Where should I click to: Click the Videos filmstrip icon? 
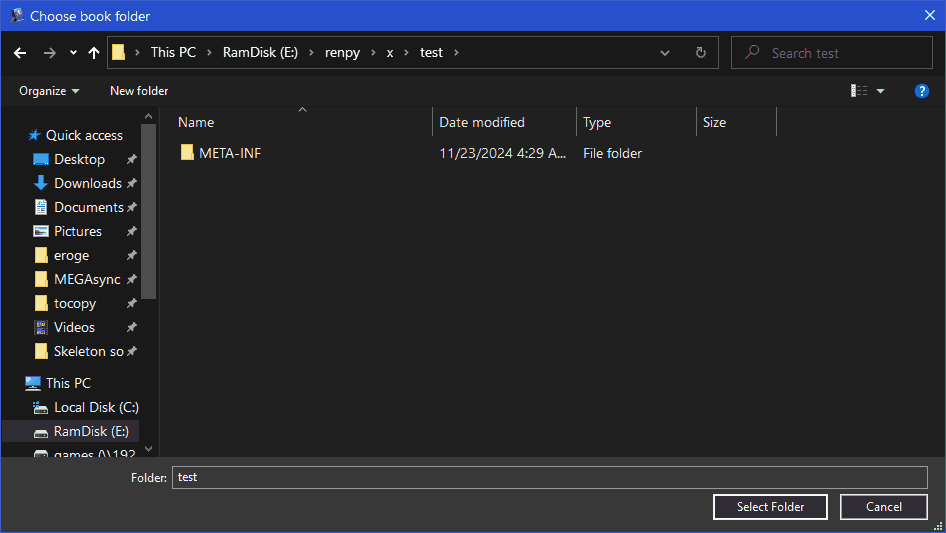[x=40, y=327]
